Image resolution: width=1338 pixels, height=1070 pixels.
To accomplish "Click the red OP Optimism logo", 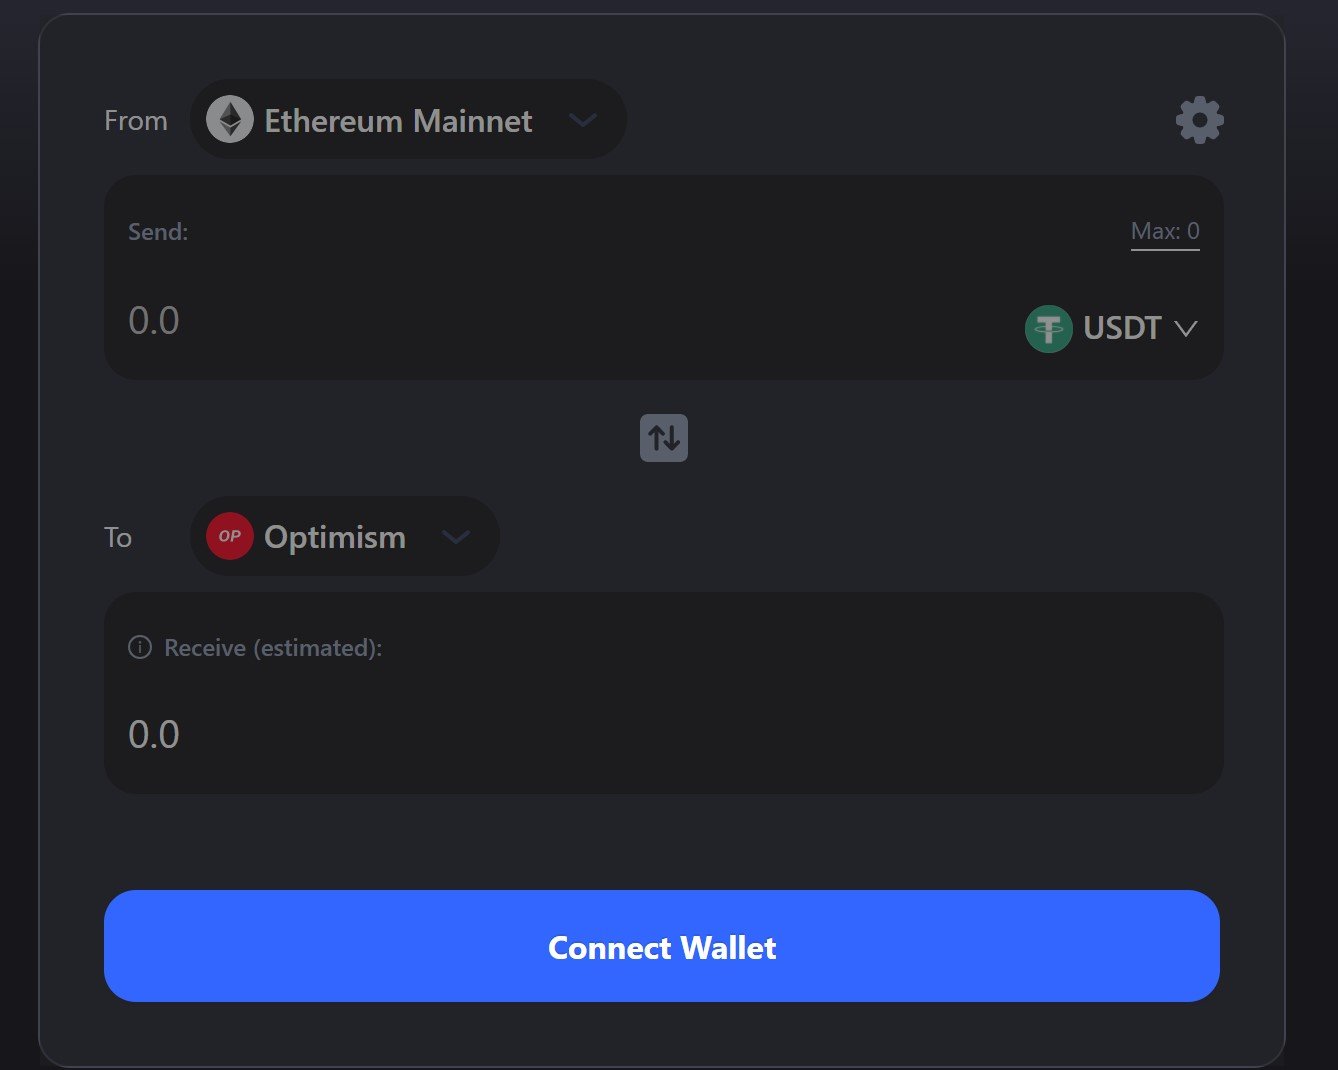I will [x=230, y=536].
